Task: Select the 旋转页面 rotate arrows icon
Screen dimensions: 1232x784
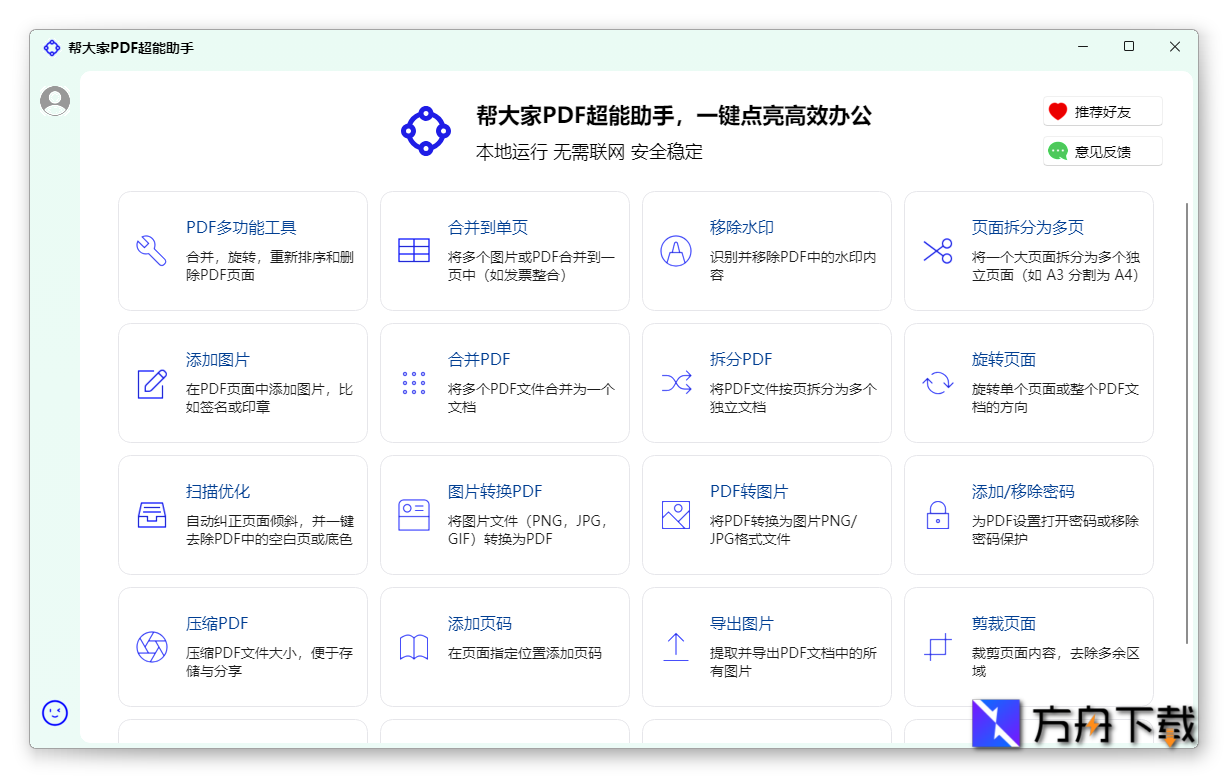Action: tap(938, 383)
